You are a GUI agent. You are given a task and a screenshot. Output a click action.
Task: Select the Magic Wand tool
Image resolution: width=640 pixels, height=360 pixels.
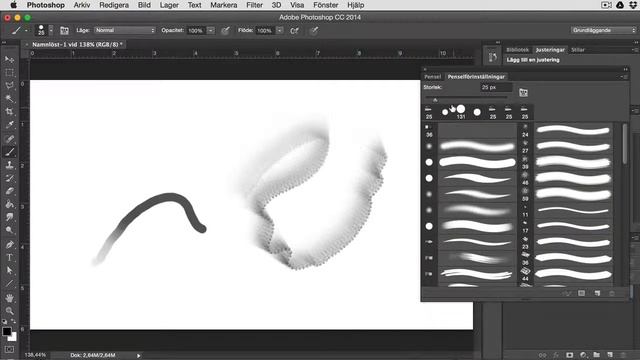[x=9, y=98]
